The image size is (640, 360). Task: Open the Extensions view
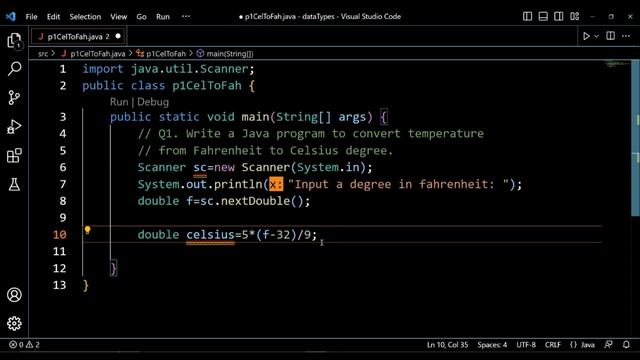pyautogui.click(x=14, y=156)
